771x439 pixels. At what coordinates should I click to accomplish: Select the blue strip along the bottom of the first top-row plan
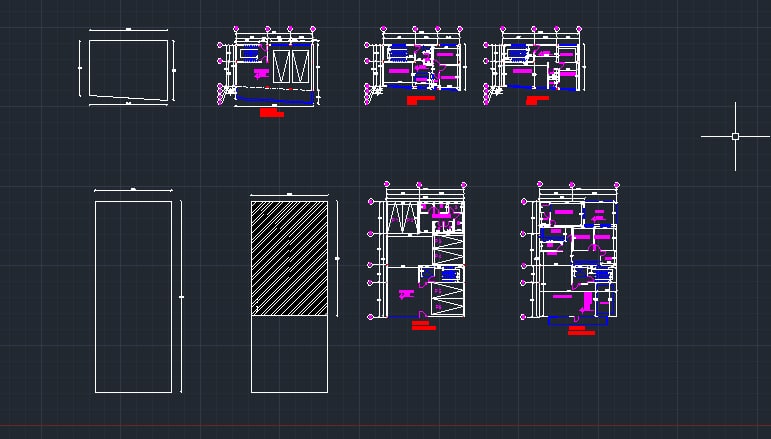click(276, 97)
